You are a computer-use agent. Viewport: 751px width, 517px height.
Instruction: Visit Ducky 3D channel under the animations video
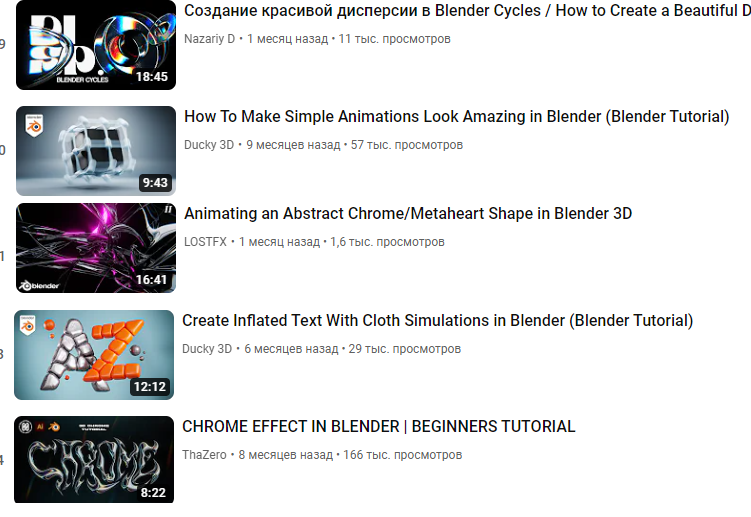coord(209,145)
